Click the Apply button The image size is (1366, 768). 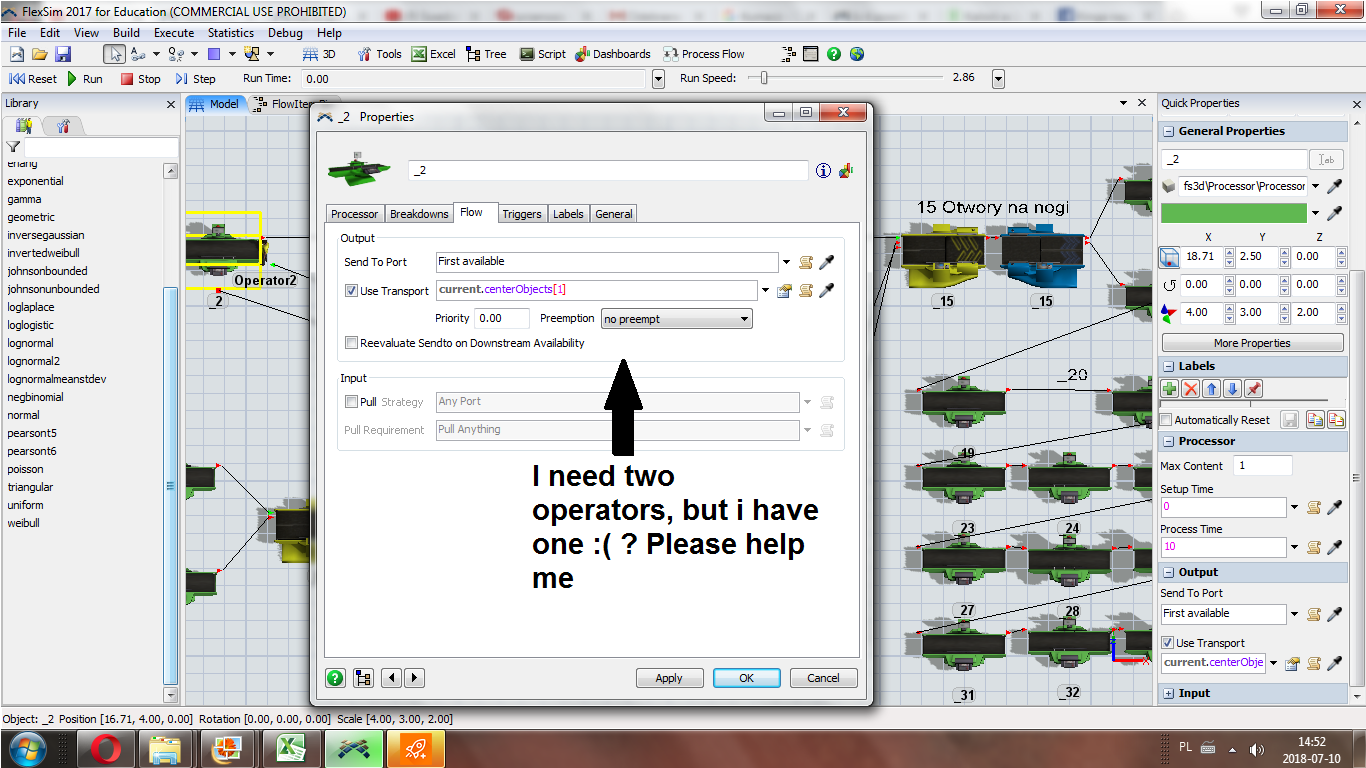[669, 678]
